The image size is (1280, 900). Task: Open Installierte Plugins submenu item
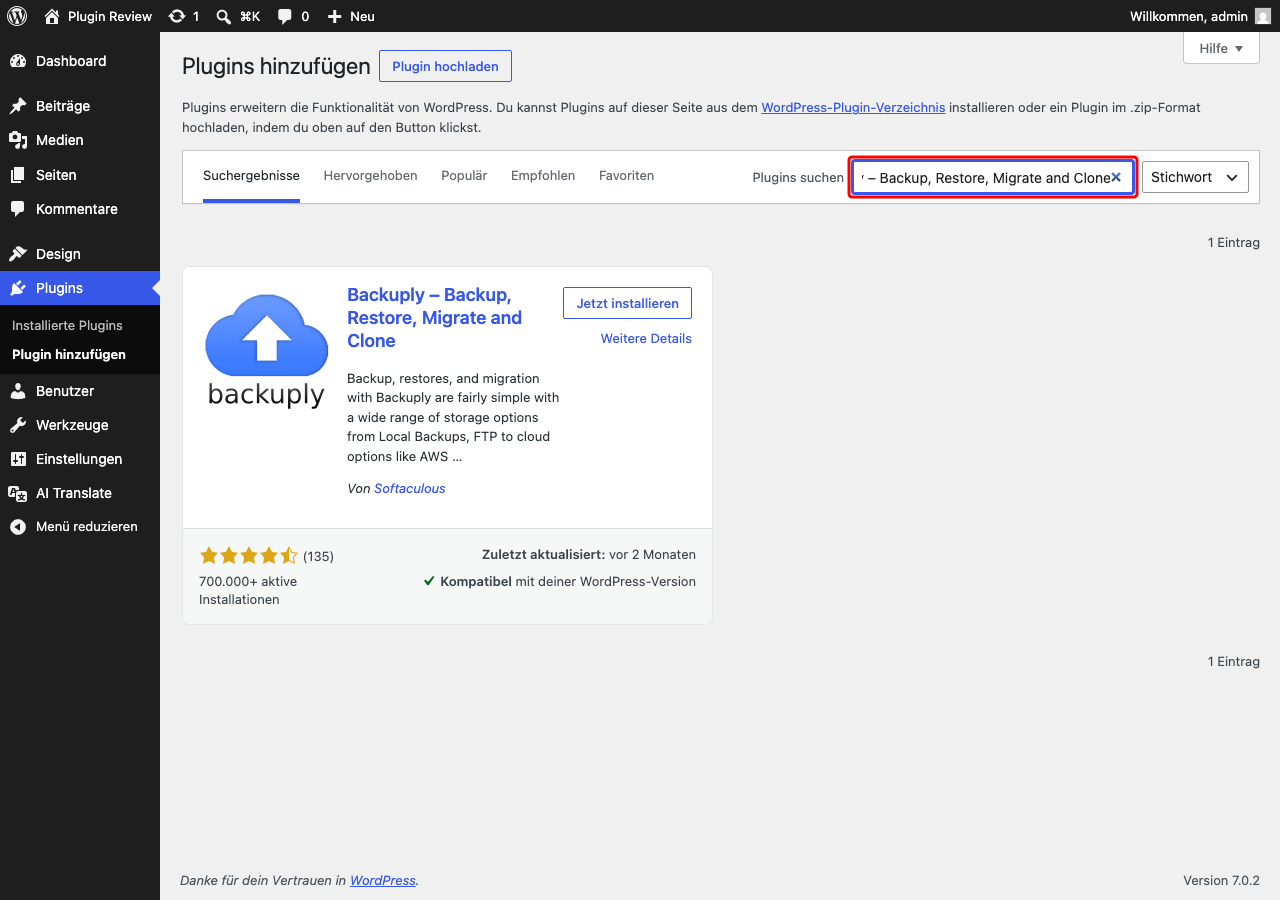pos(67,325)
